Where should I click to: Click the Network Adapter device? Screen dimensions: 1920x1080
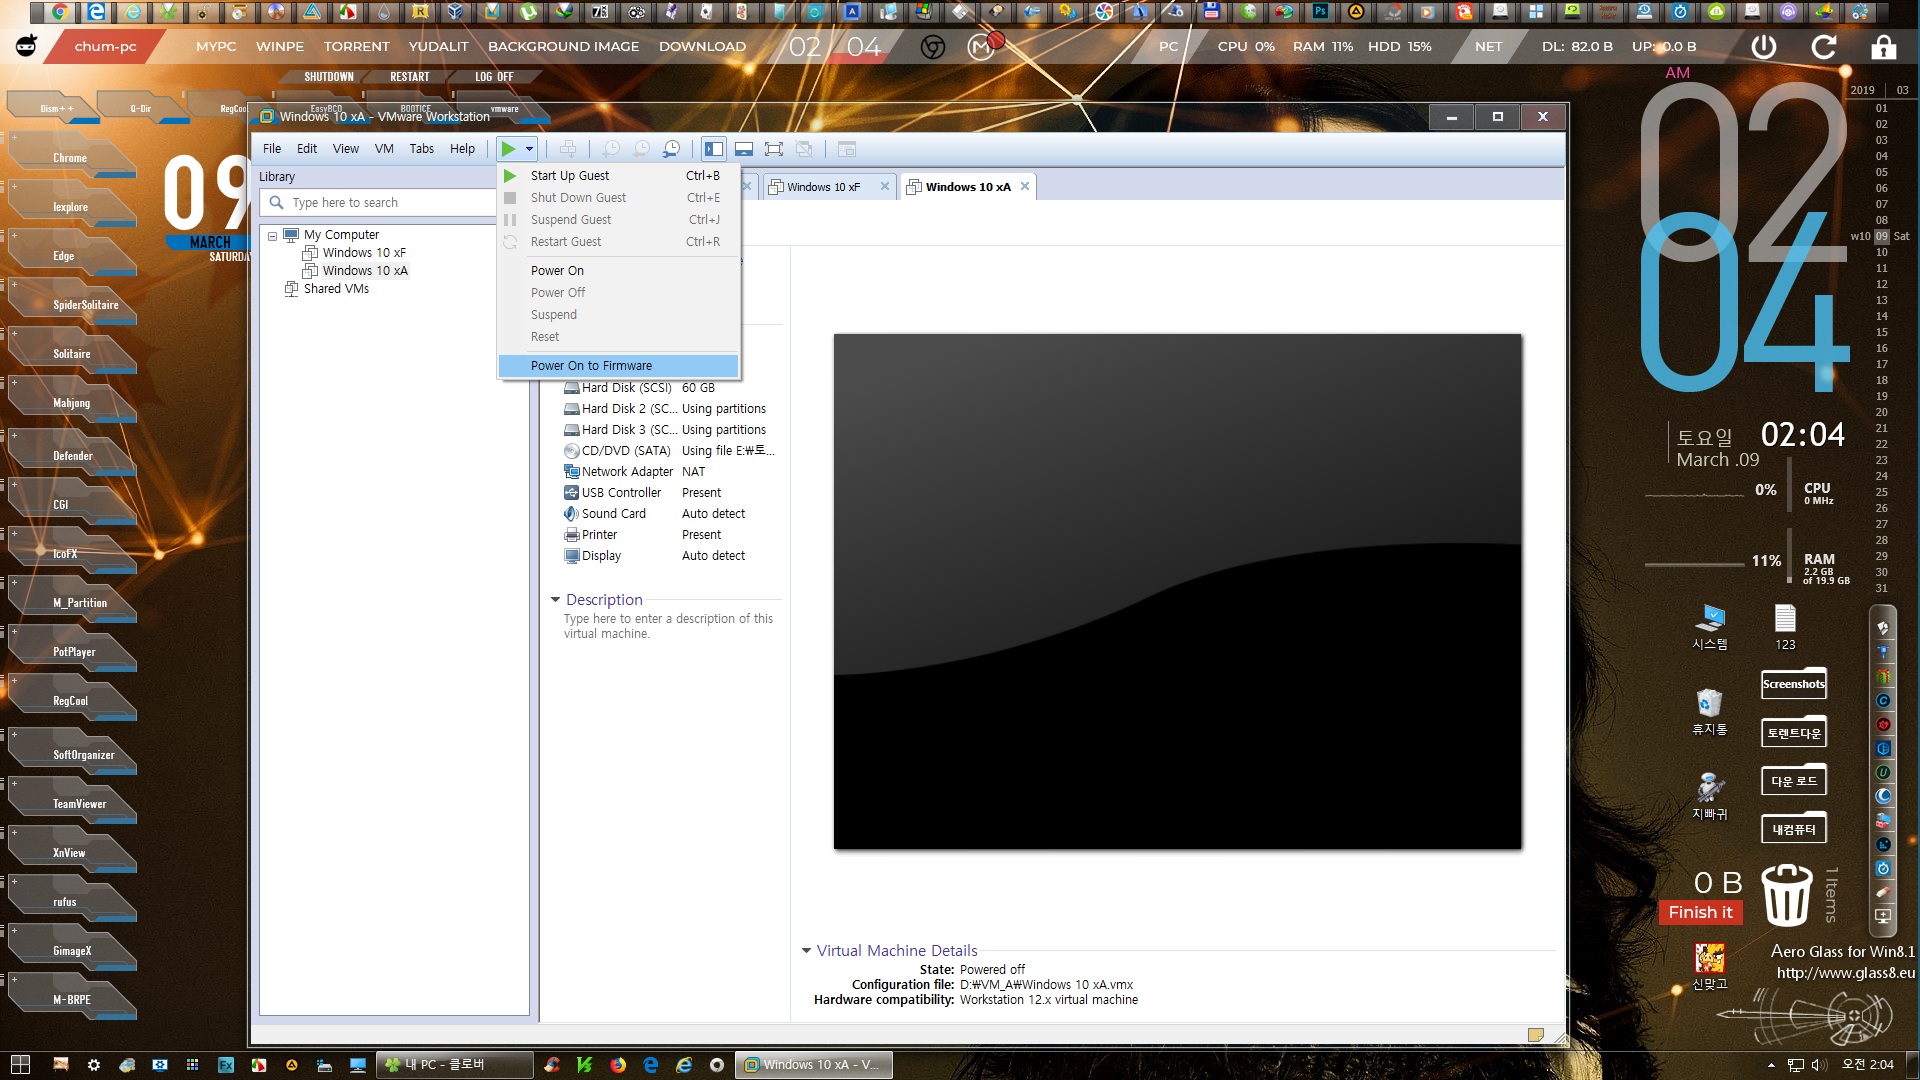(627, 472)
